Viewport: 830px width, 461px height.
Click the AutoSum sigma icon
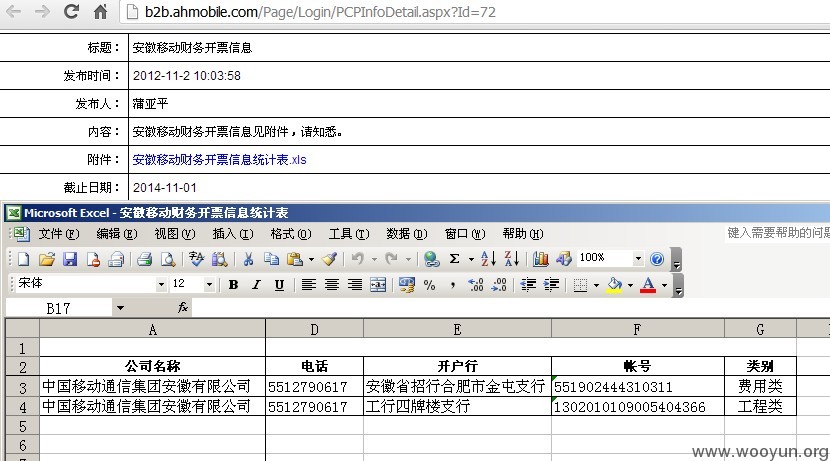454,259
